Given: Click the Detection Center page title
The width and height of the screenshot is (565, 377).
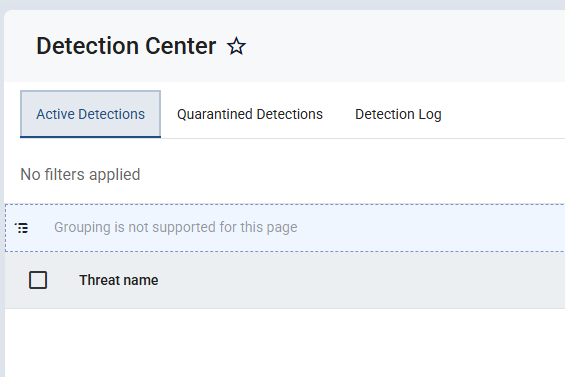Looking at the screenshot, I should pyautogui.click(x=126, y=46).
